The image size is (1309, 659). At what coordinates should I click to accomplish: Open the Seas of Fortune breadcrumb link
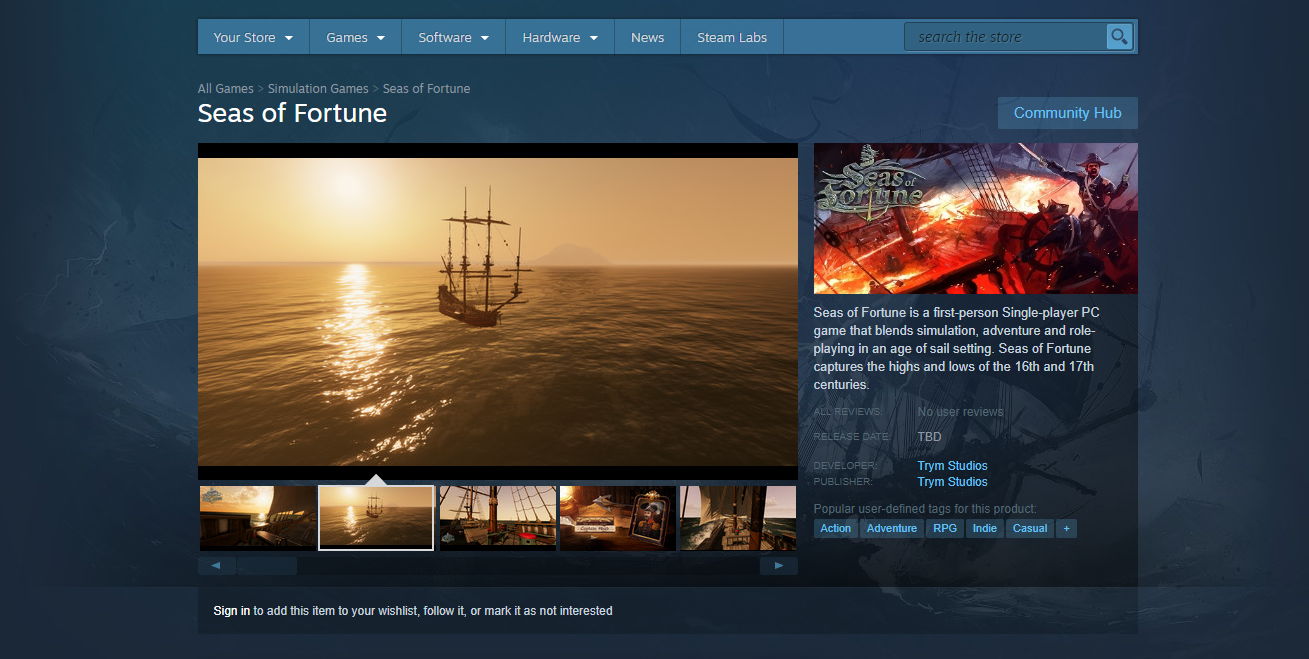[427, 89]
